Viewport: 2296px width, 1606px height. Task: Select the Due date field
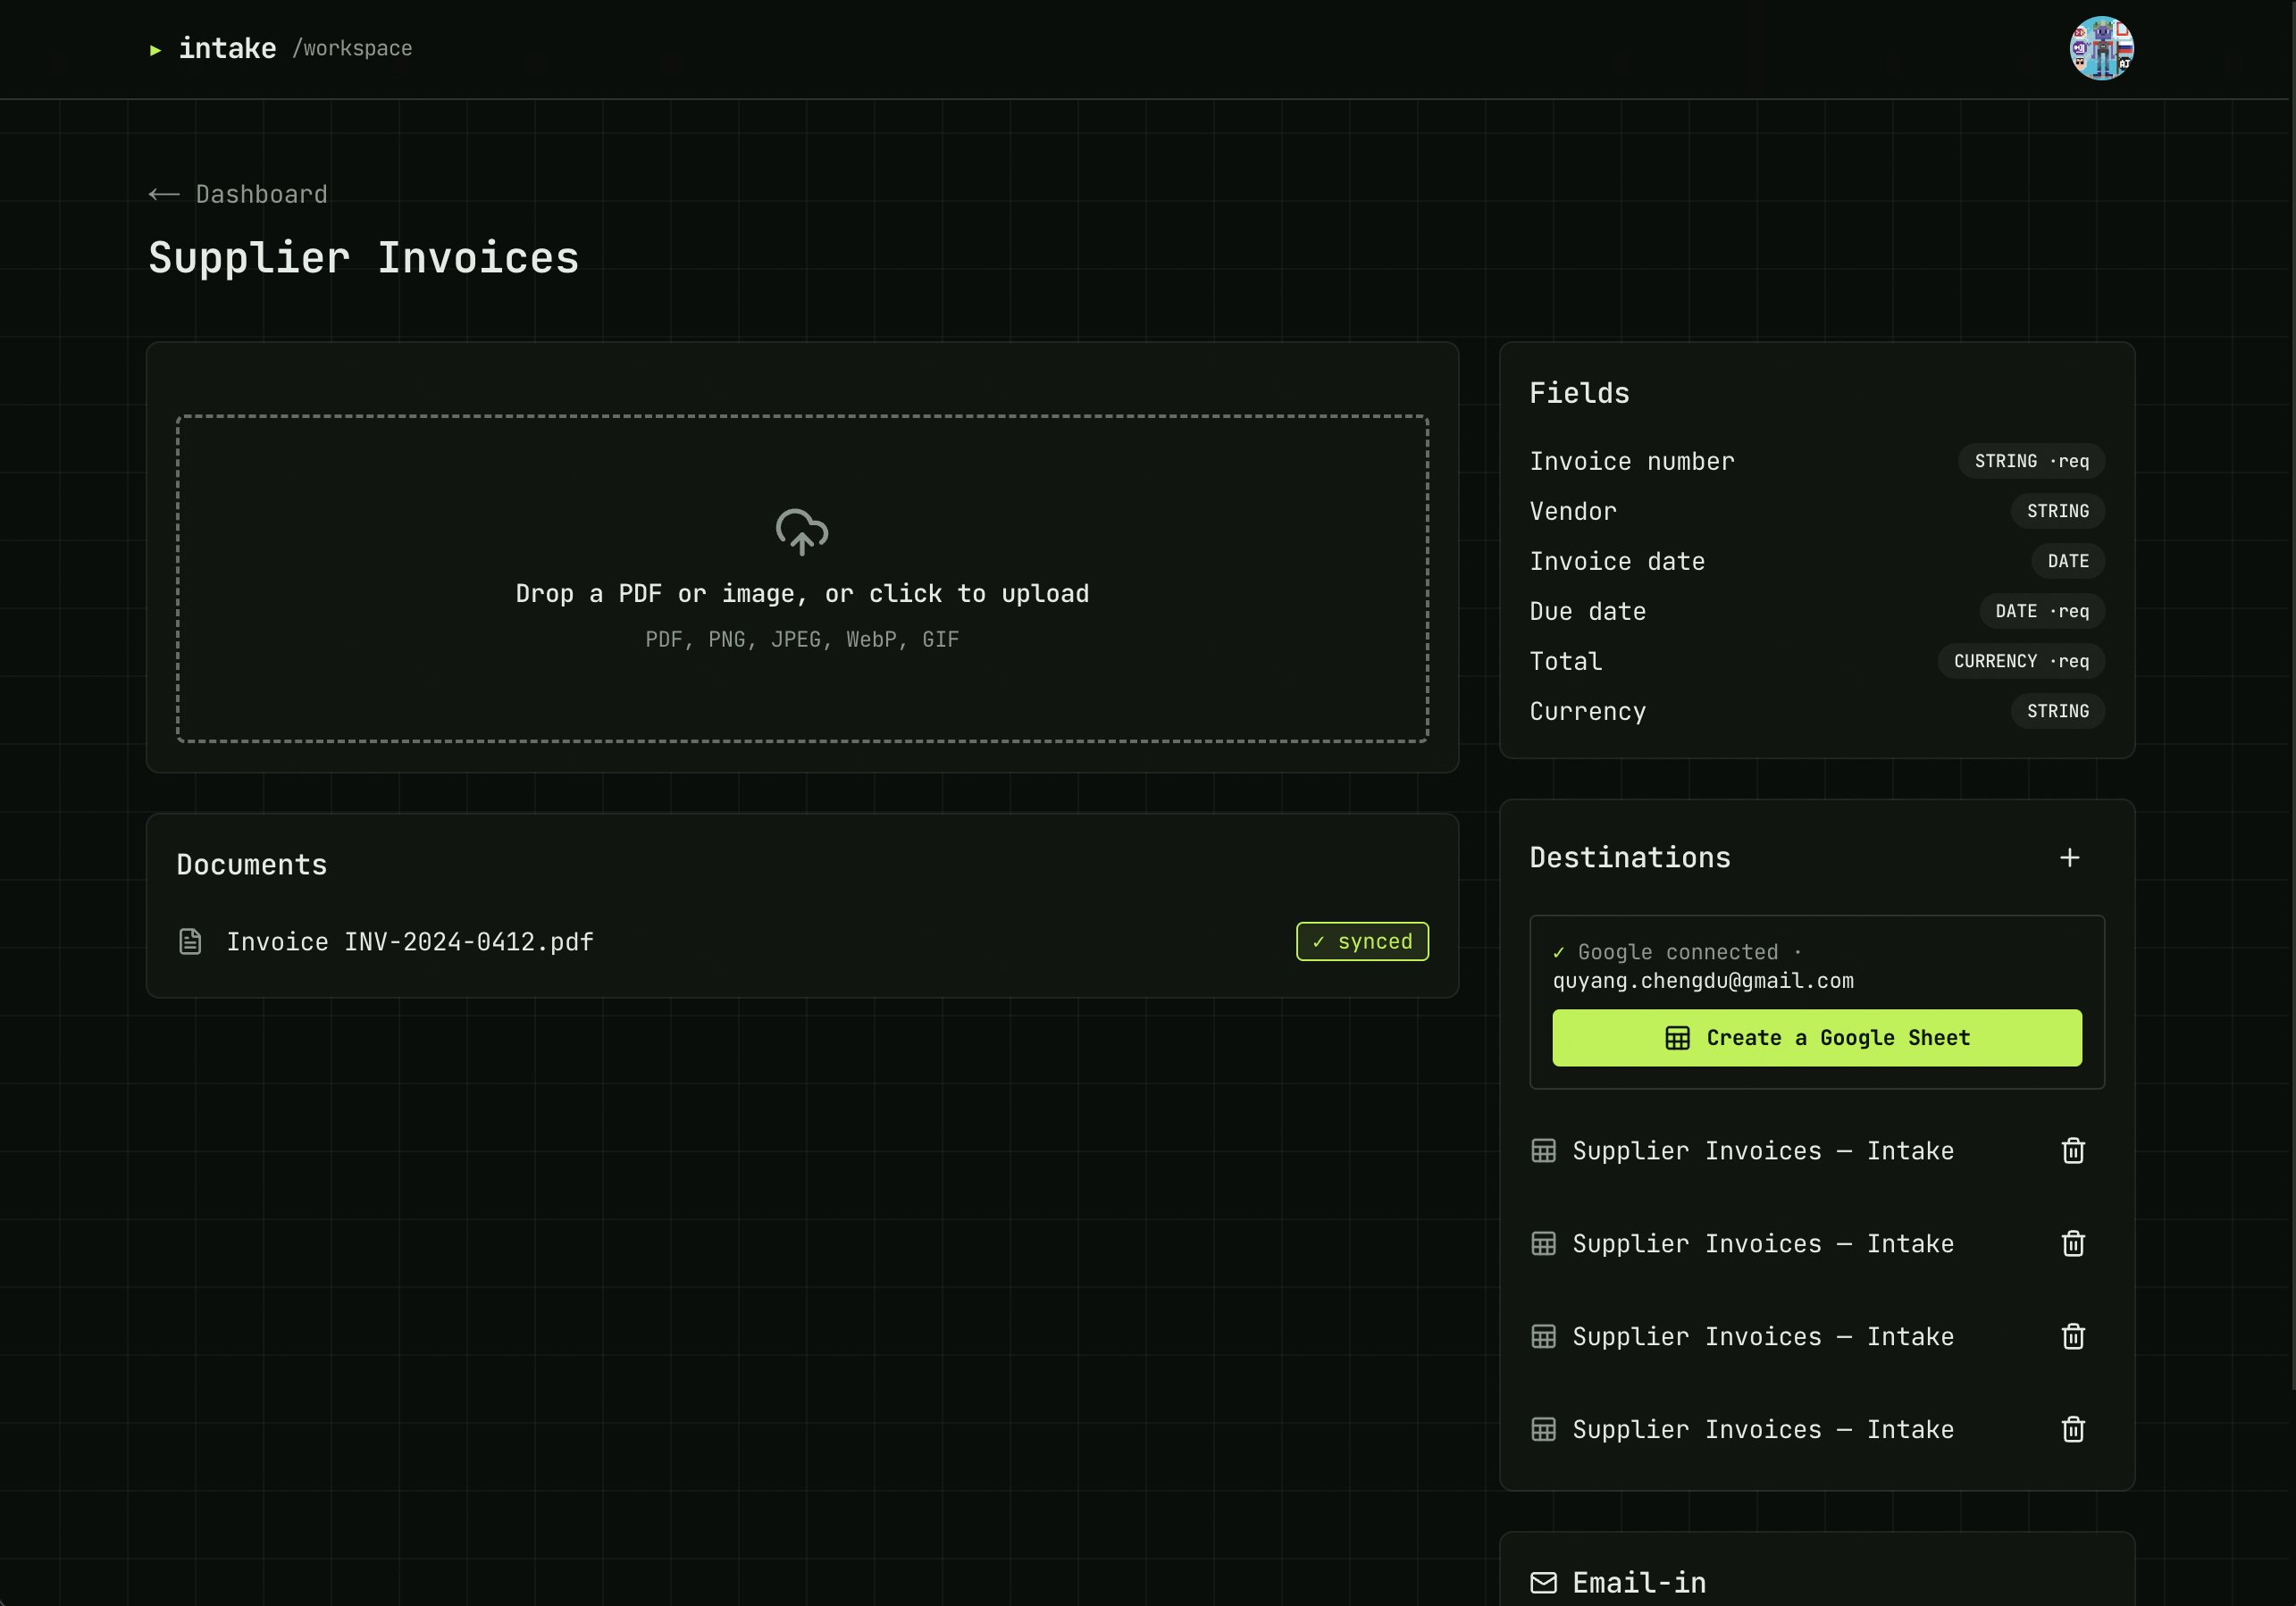(1817, 611)
